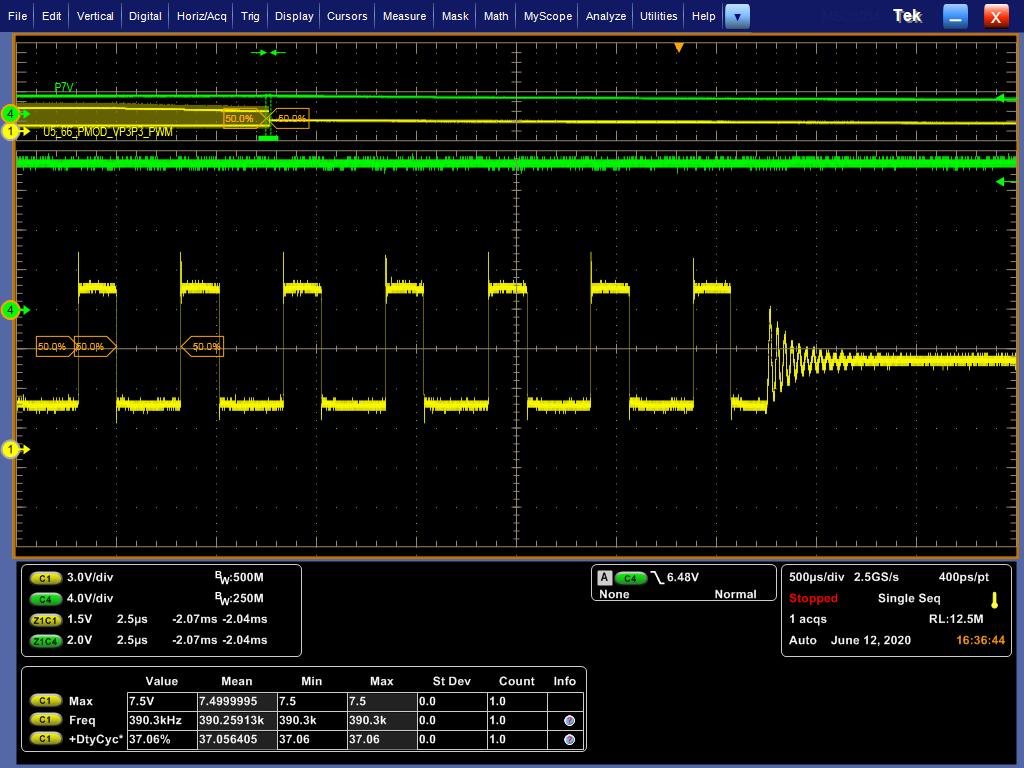Open the Display menu

294,16
